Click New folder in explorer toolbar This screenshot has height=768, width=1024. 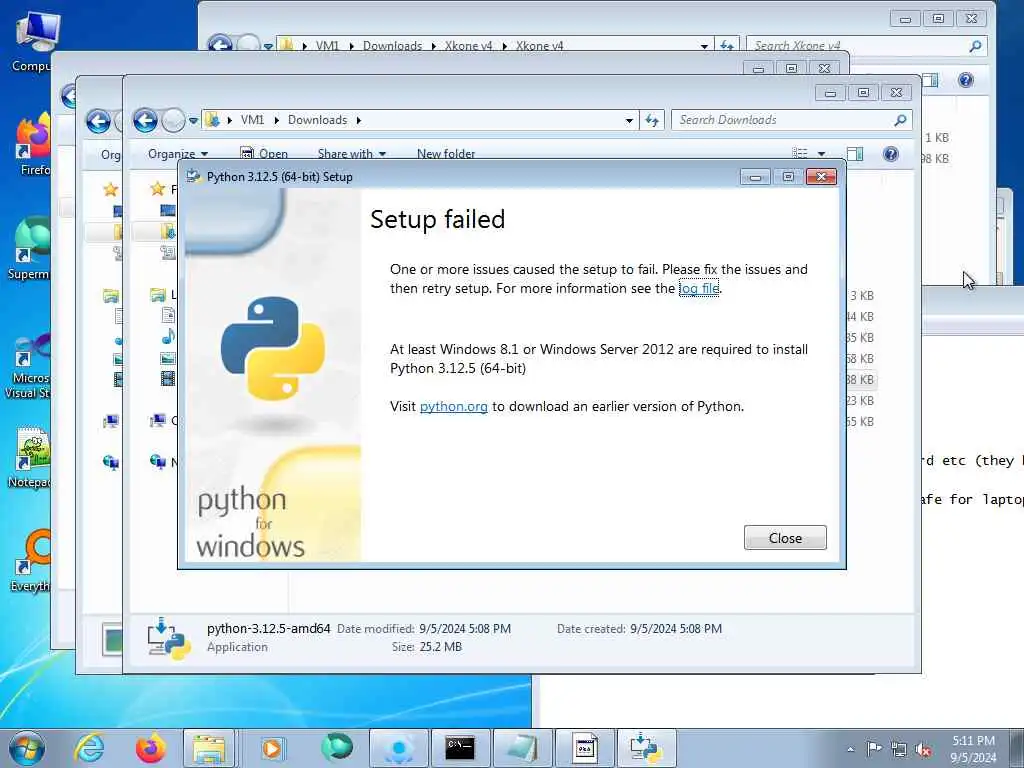[x=446, y=154]
